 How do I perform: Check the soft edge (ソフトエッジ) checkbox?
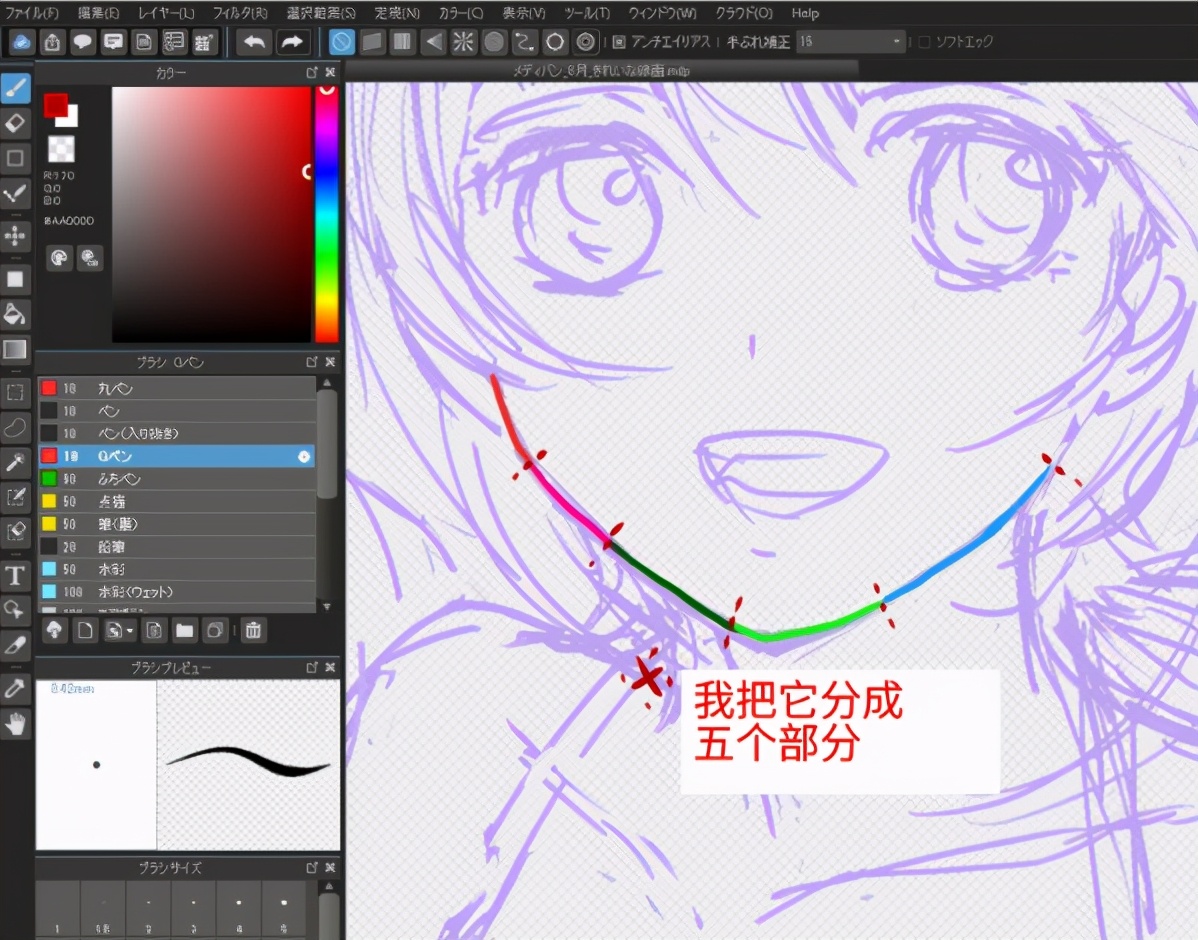[x=924, y=42]
